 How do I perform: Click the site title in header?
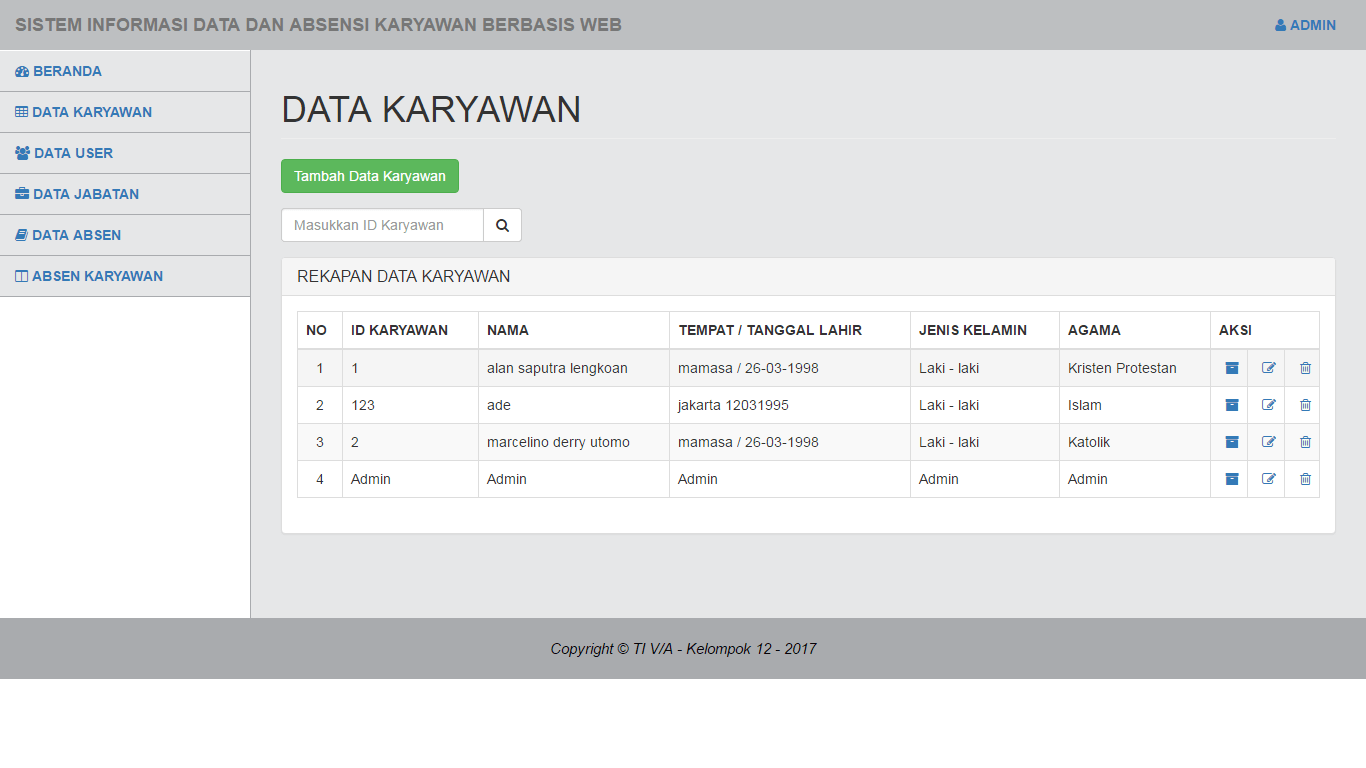click(318, 25)
